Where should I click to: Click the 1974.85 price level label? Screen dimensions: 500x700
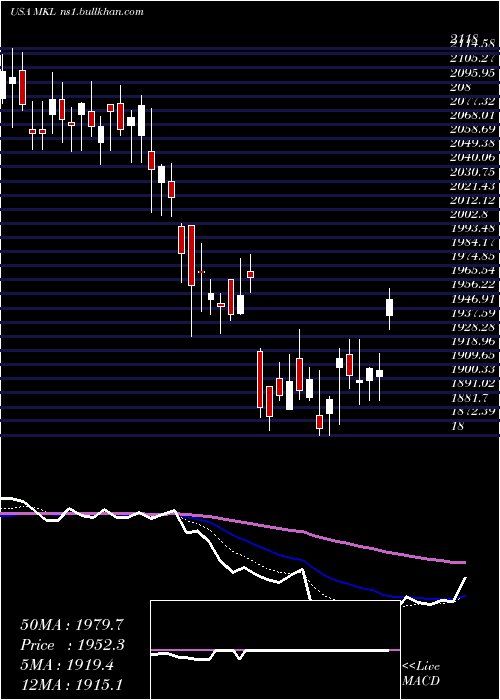(x=473, y=256)
